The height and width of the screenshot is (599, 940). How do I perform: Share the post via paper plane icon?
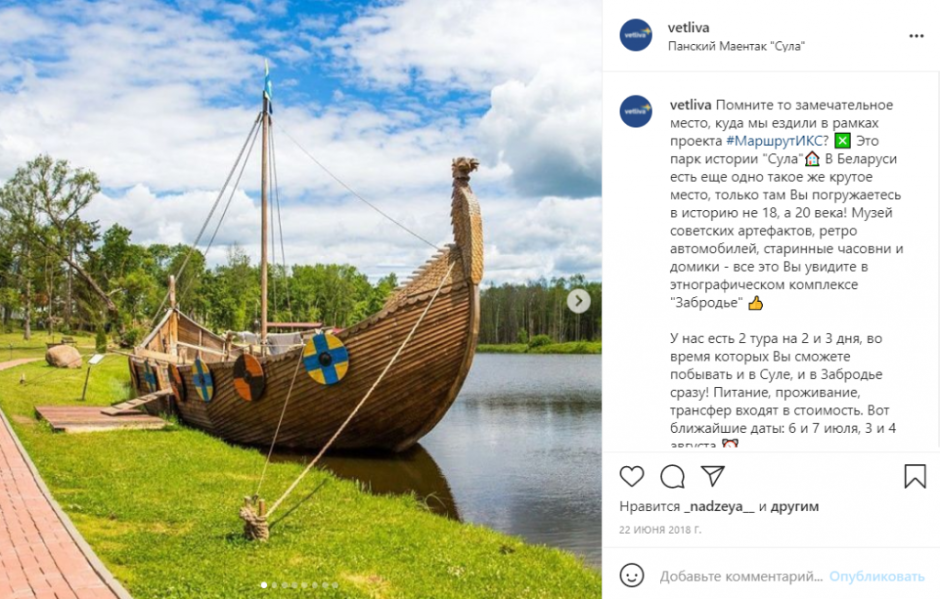click(x=713, y=476)
